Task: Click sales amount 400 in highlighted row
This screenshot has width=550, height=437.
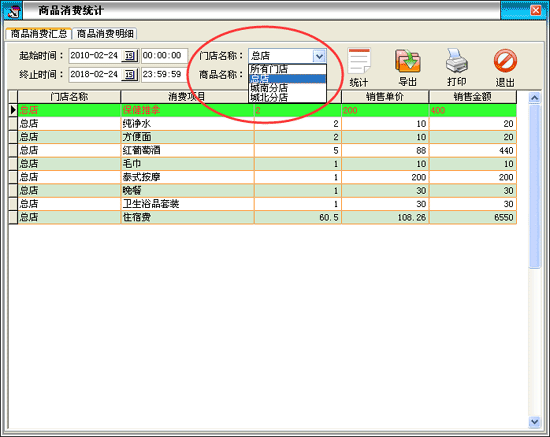Action: pyautogui.click(x=472, y=110)
